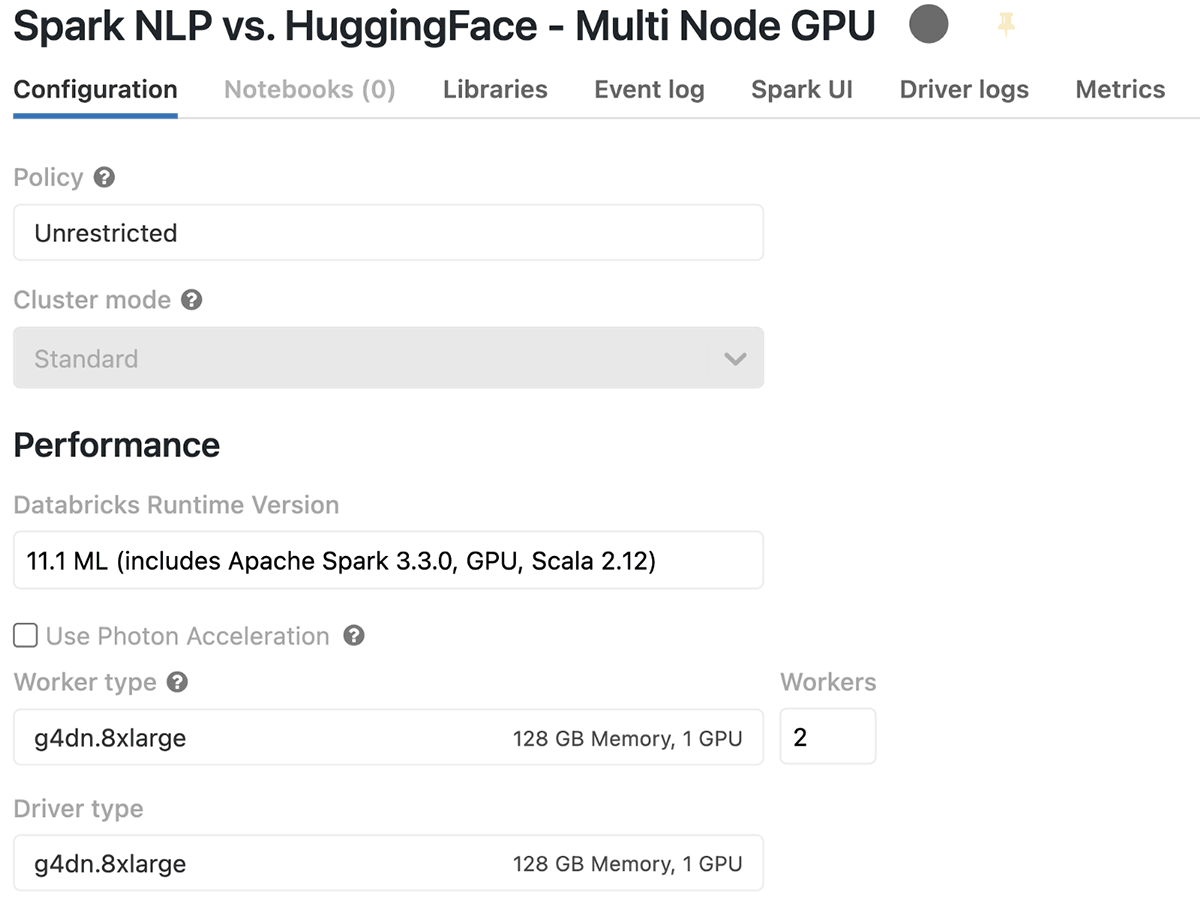Open the Metrics tab
Screen dimensions: 1200x903
point(1120,90)
